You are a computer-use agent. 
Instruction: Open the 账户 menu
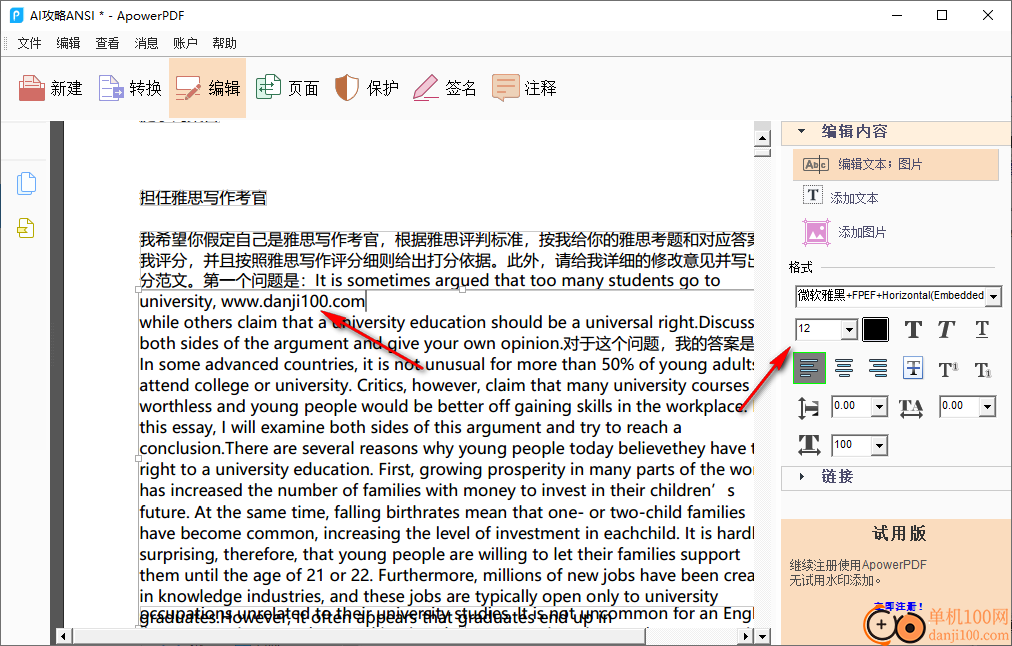tap(185, 43)
